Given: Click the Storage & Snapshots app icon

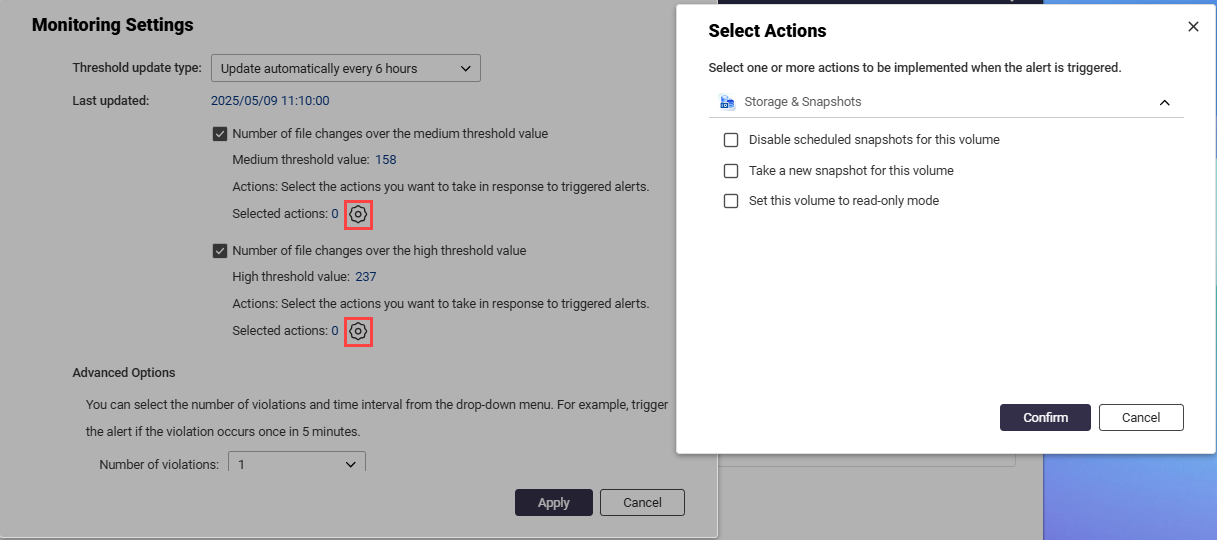Looking at the screenshot, I should tap(728, 102).
